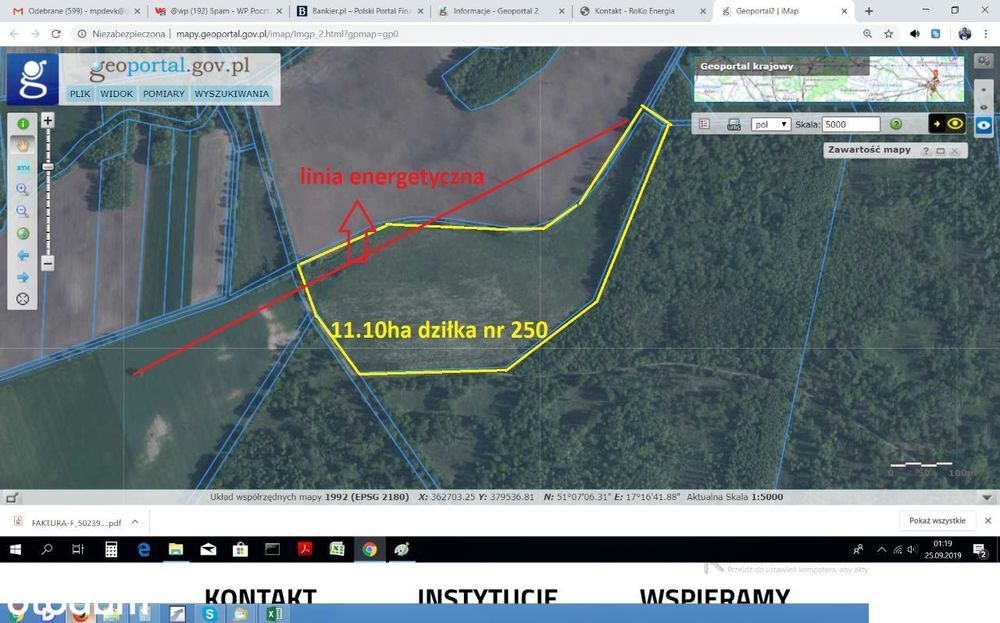Click the Geoportal krajowy overview minimap
Viewport: 1000px width, 623px height.
pyautogui.click(x=828, y=79)
